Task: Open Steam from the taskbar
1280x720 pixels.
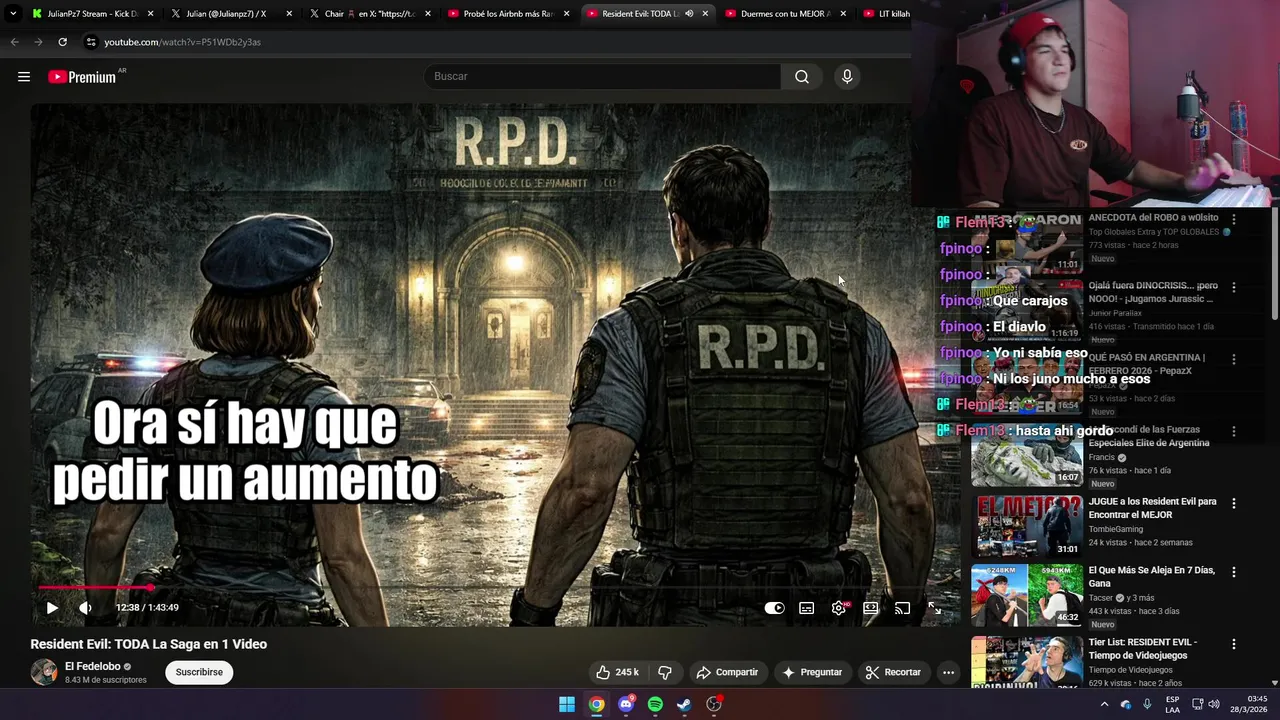Action: [684, 704]
